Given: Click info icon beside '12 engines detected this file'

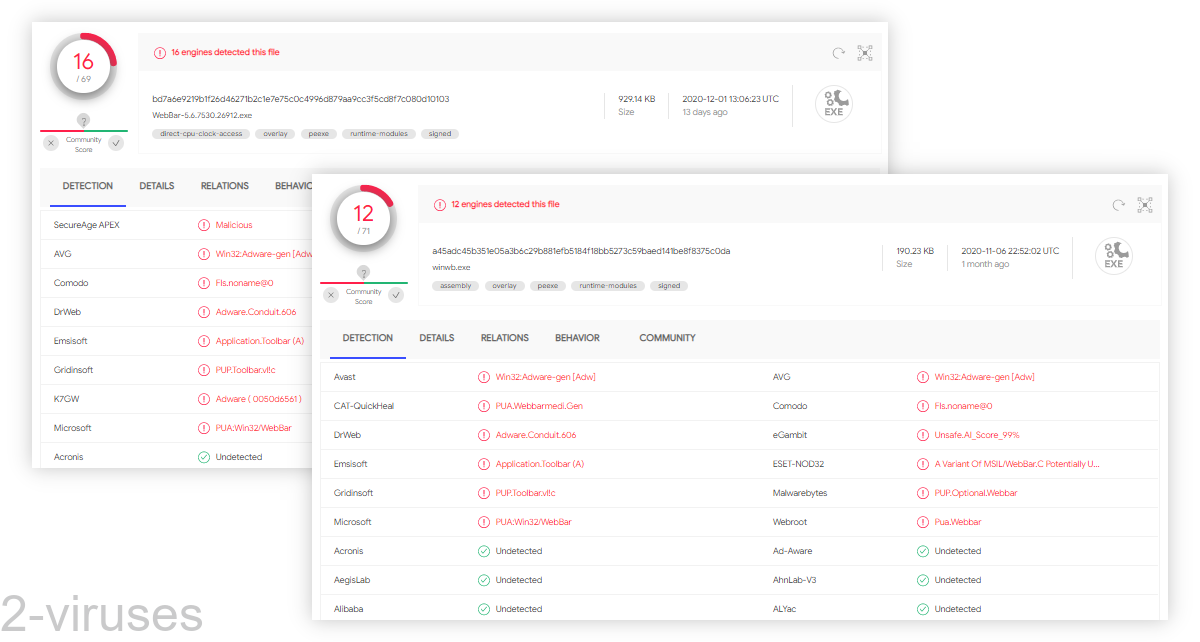Looking at the screenshot, I should click(440, 204).
